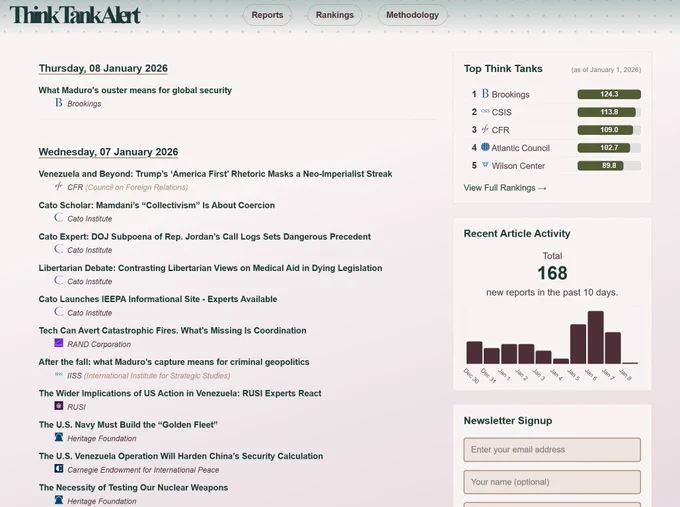This screenshot has width=680, height=507.
Task: Click Cato icon under DOJ Subpoena article
Action: (x=59, y=249)
